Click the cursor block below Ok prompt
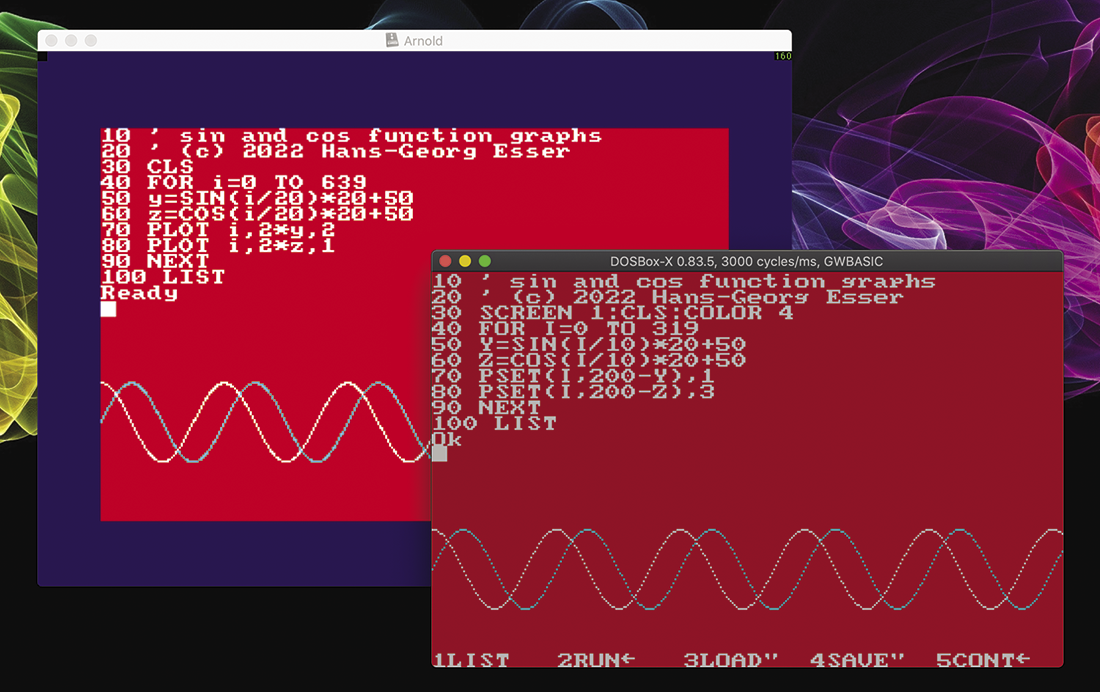 439,453
